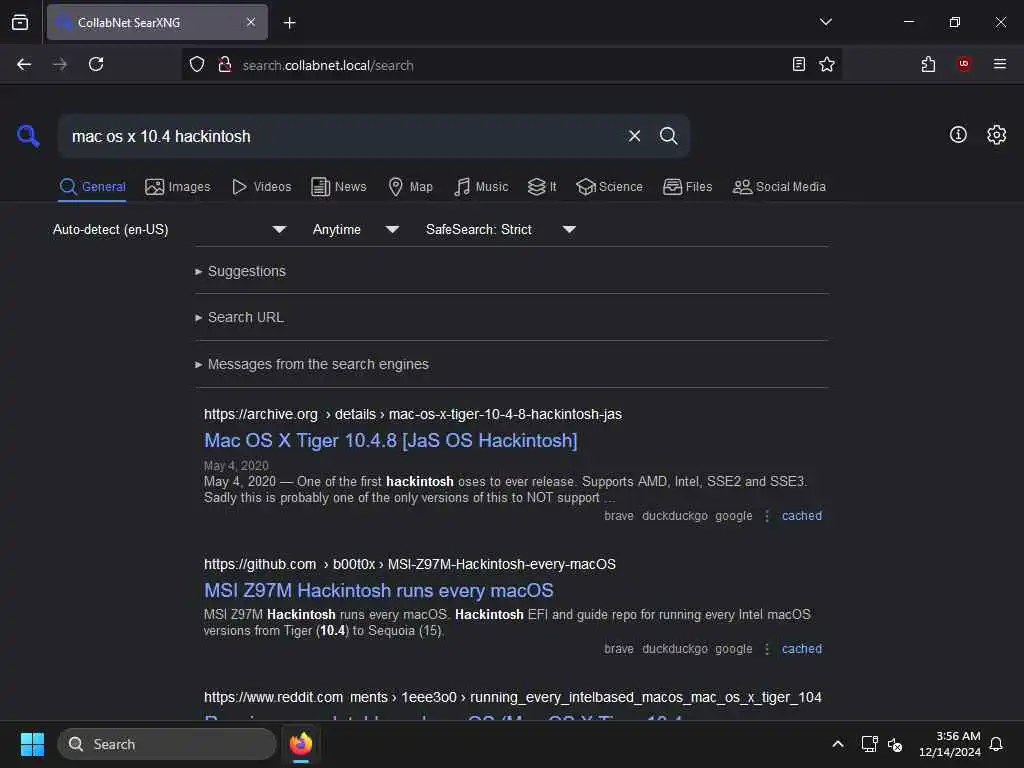
Task: Open archive.org result URL breadcrumb
Action: pos(413,414)
